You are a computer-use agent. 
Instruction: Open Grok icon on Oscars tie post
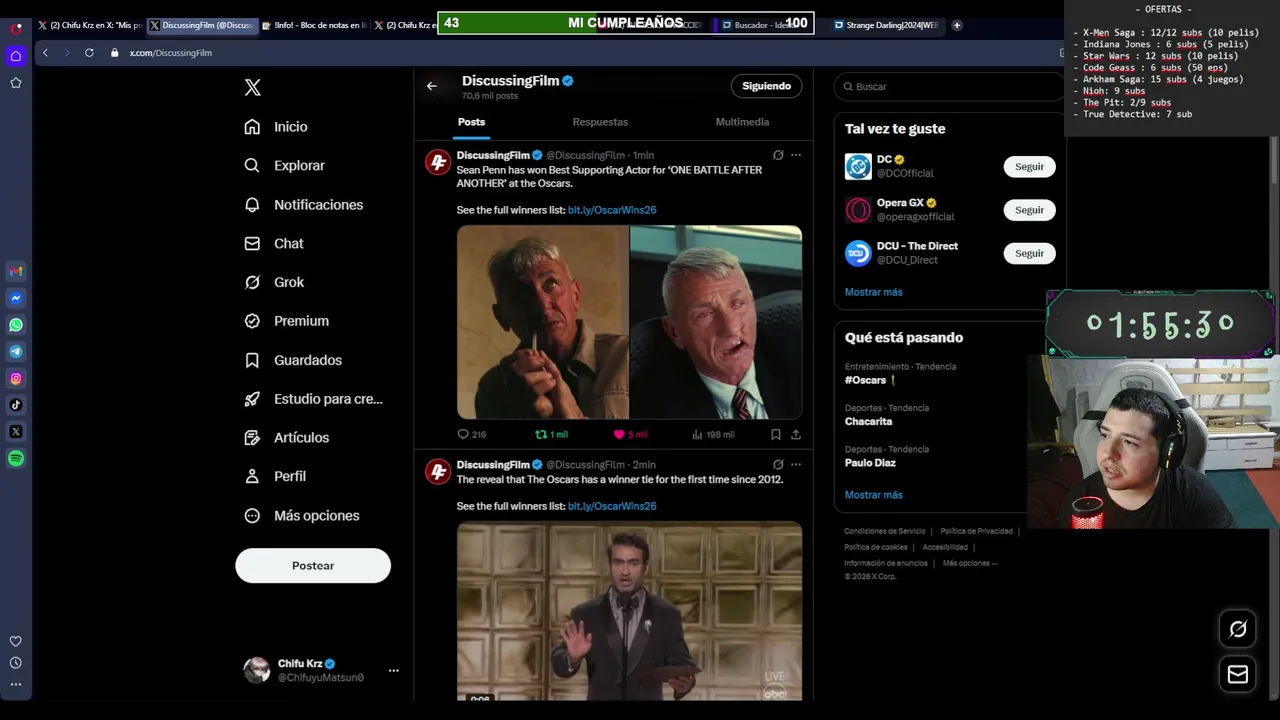(x=778, y=464)
